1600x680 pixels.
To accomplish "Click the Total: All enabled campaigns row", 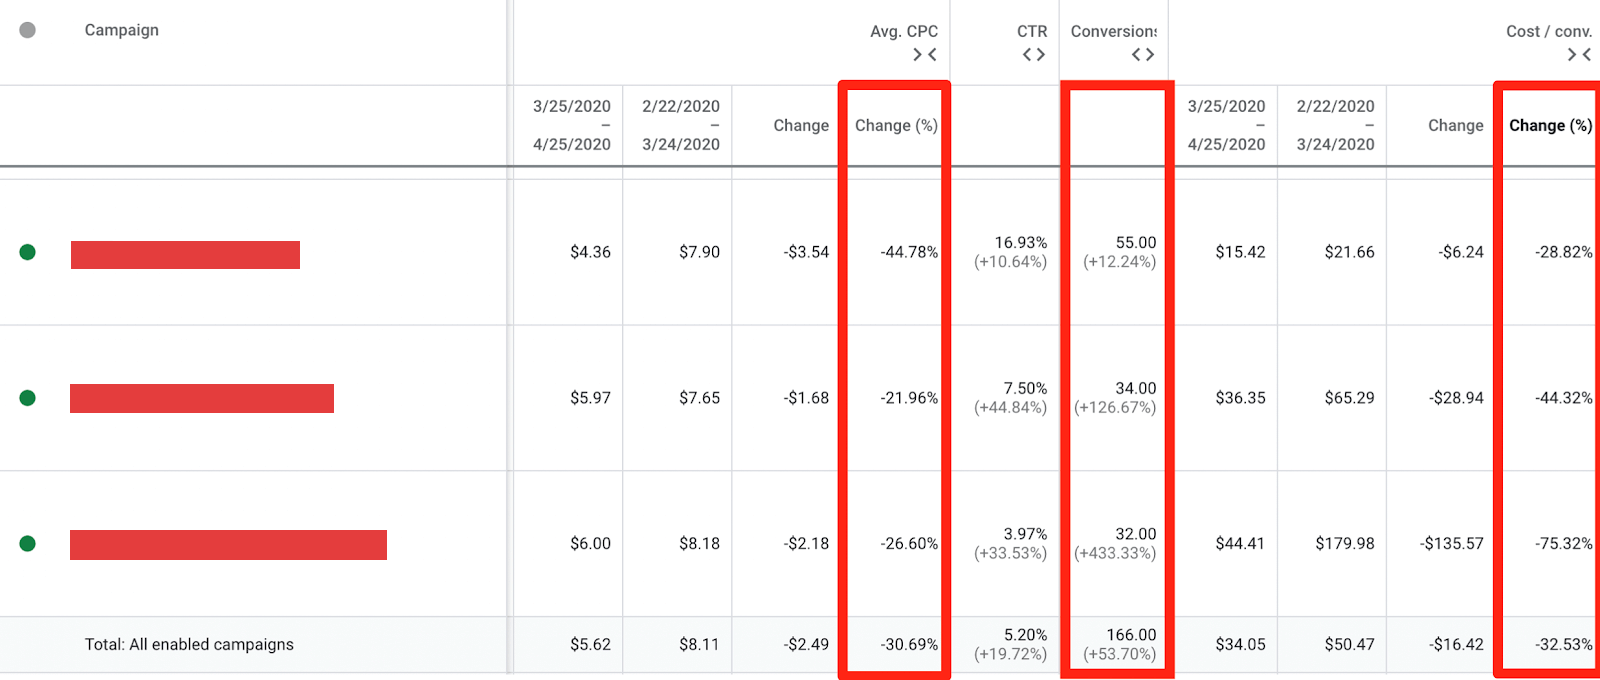I will 800,645.
